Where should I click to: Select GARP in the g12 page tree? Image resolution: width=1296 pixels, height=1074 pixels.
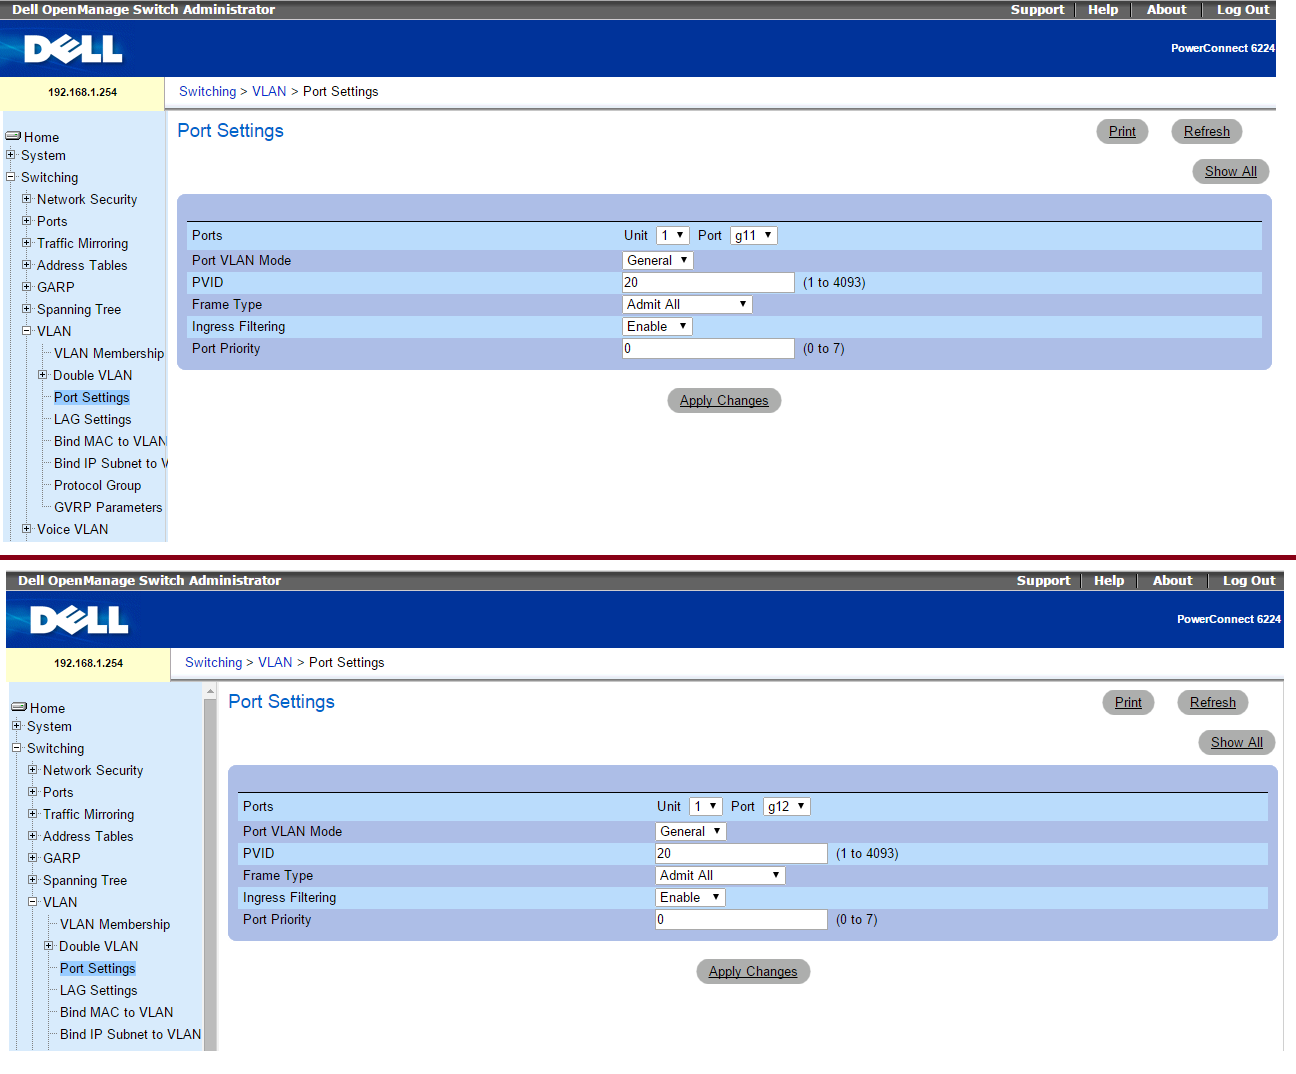(62, 858)
